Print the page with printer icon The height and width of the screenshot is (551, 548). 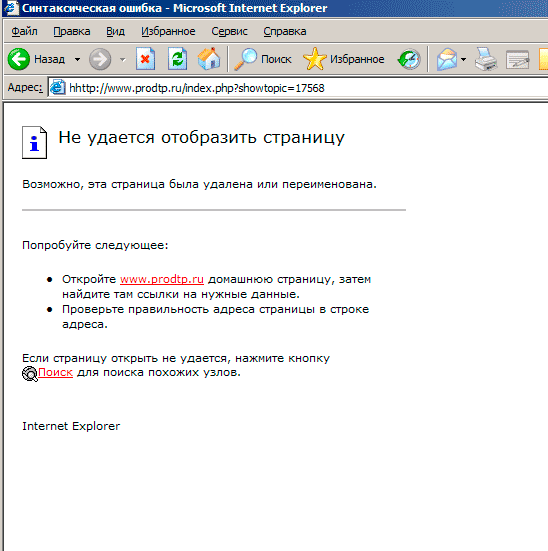(486, 59)
